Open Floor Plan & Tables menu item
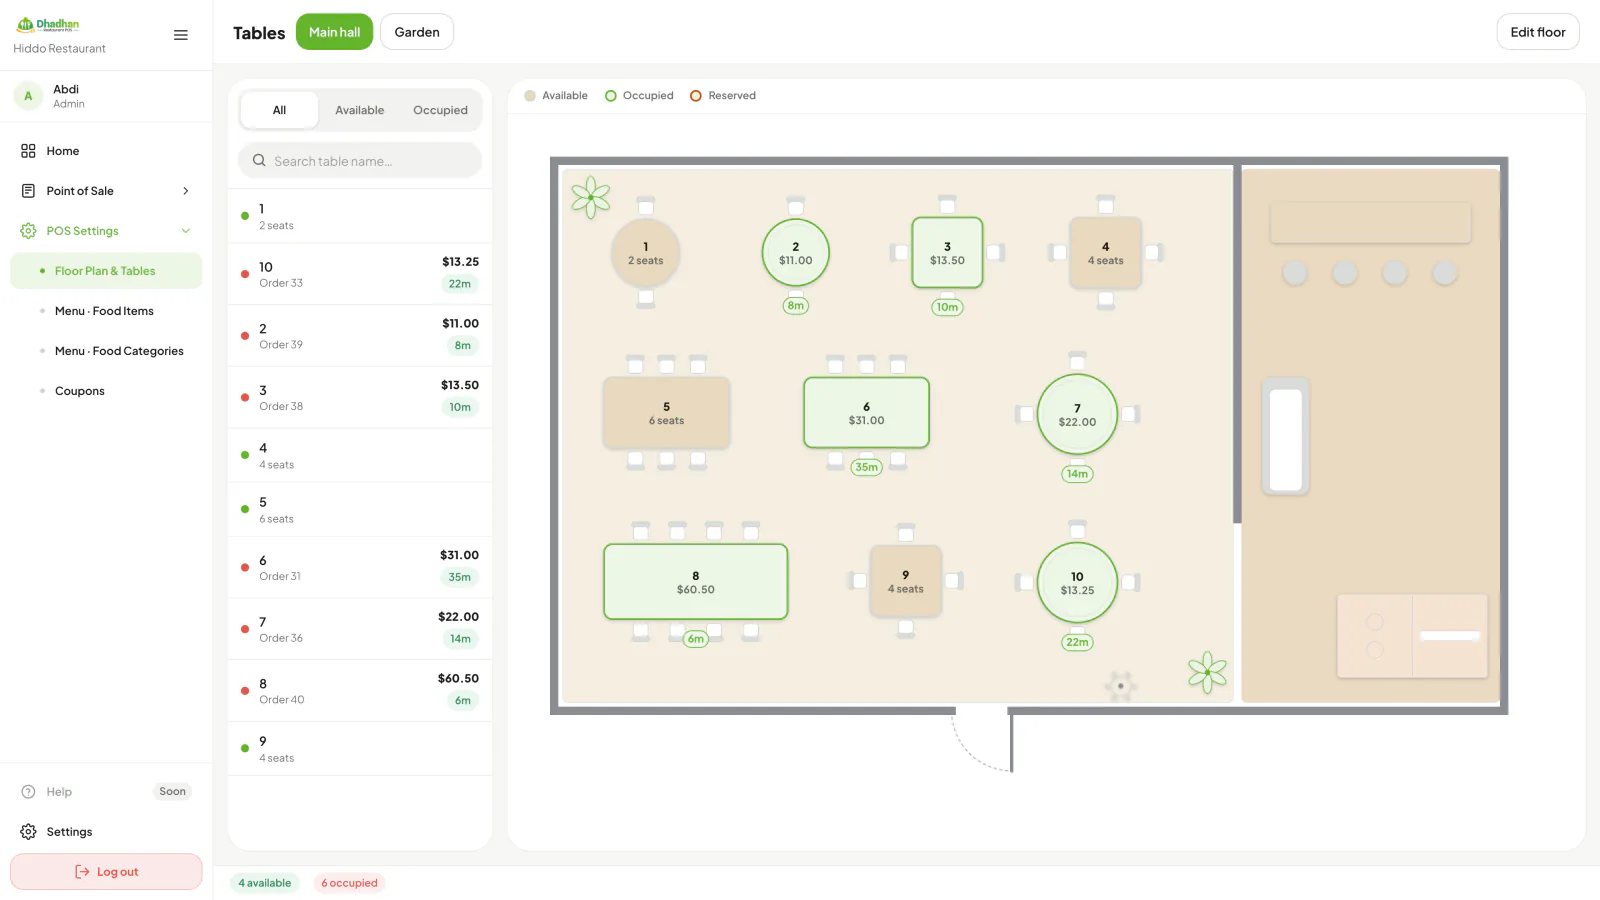The image size is (1600, 900). point(106,271)
